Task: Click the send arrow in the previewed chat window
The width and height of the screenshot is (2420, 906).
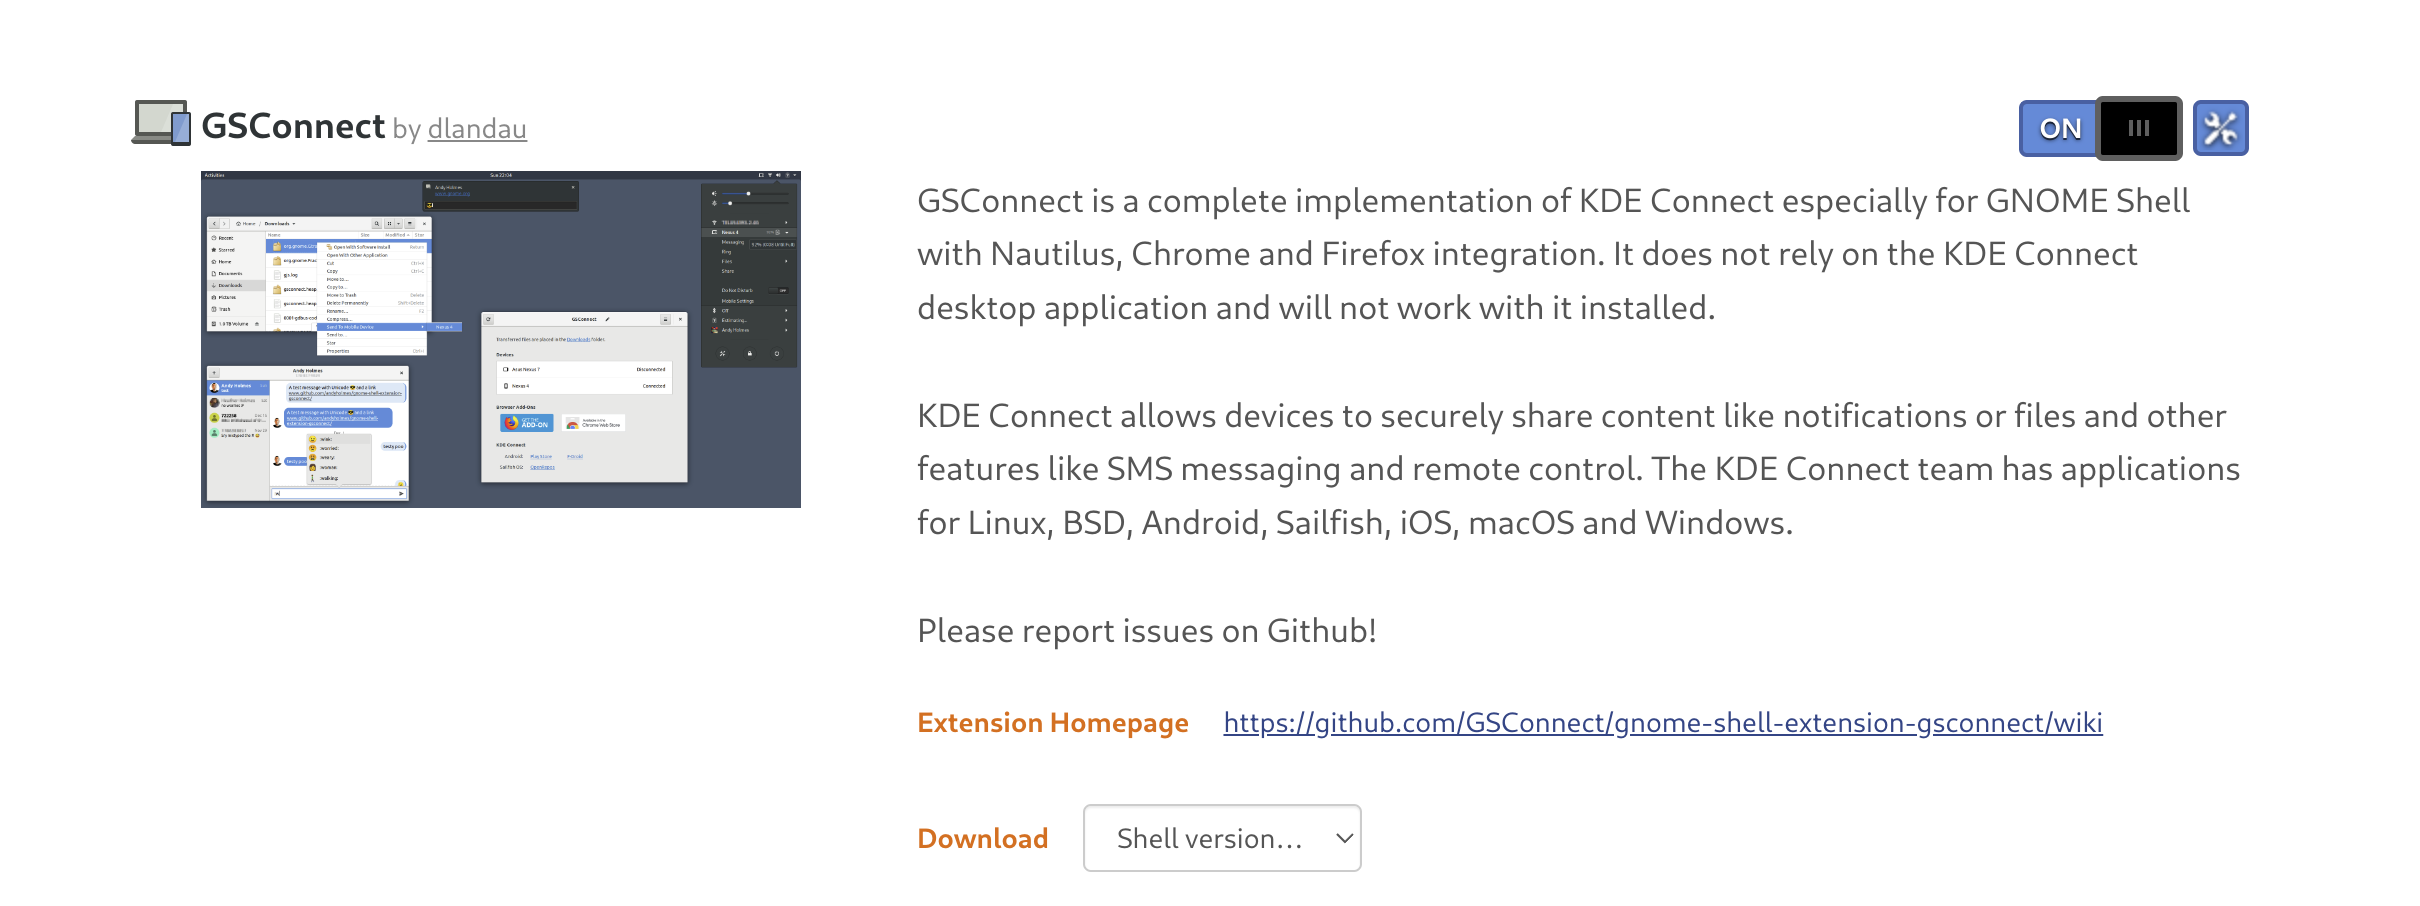Action: click(x=401, y=493)
